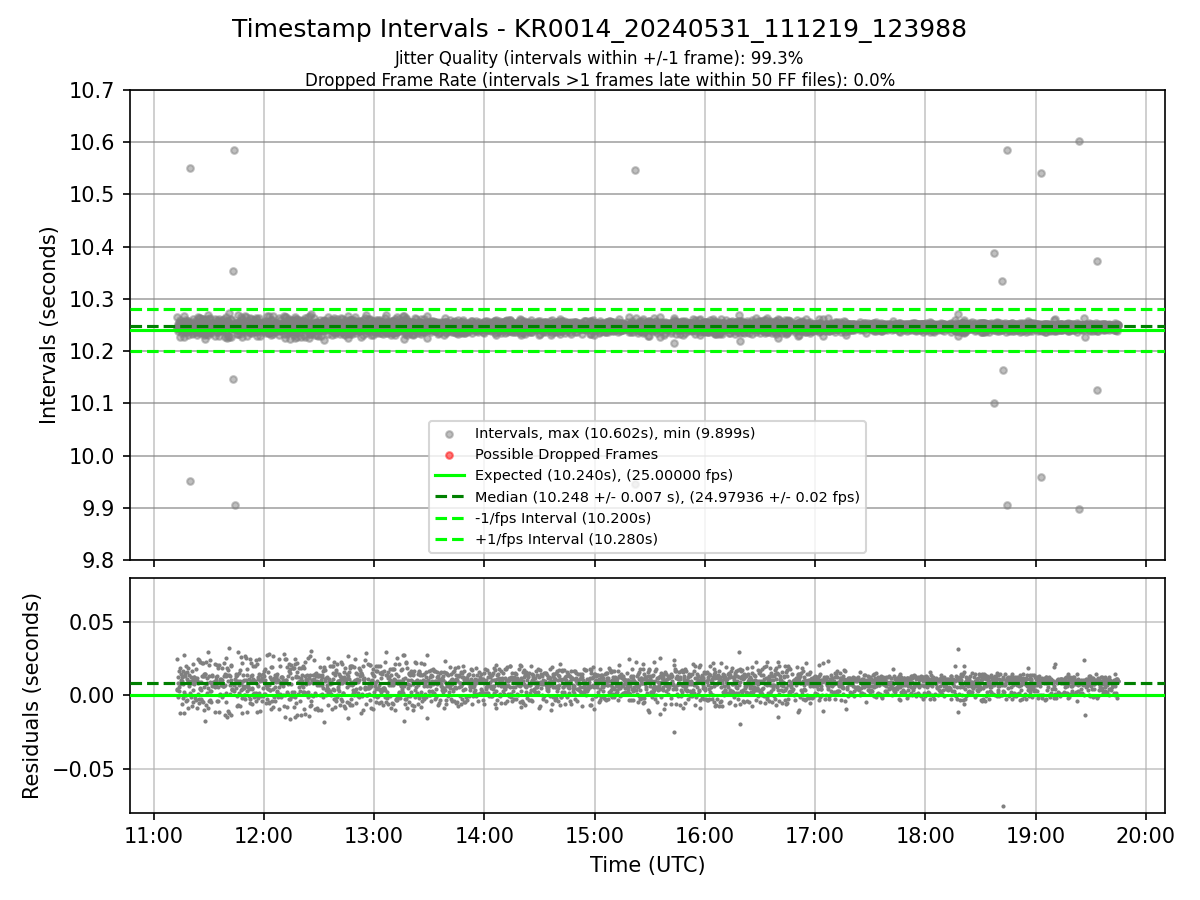Click the outlier point at 10.602s near 19:24

coord(1079,141)
